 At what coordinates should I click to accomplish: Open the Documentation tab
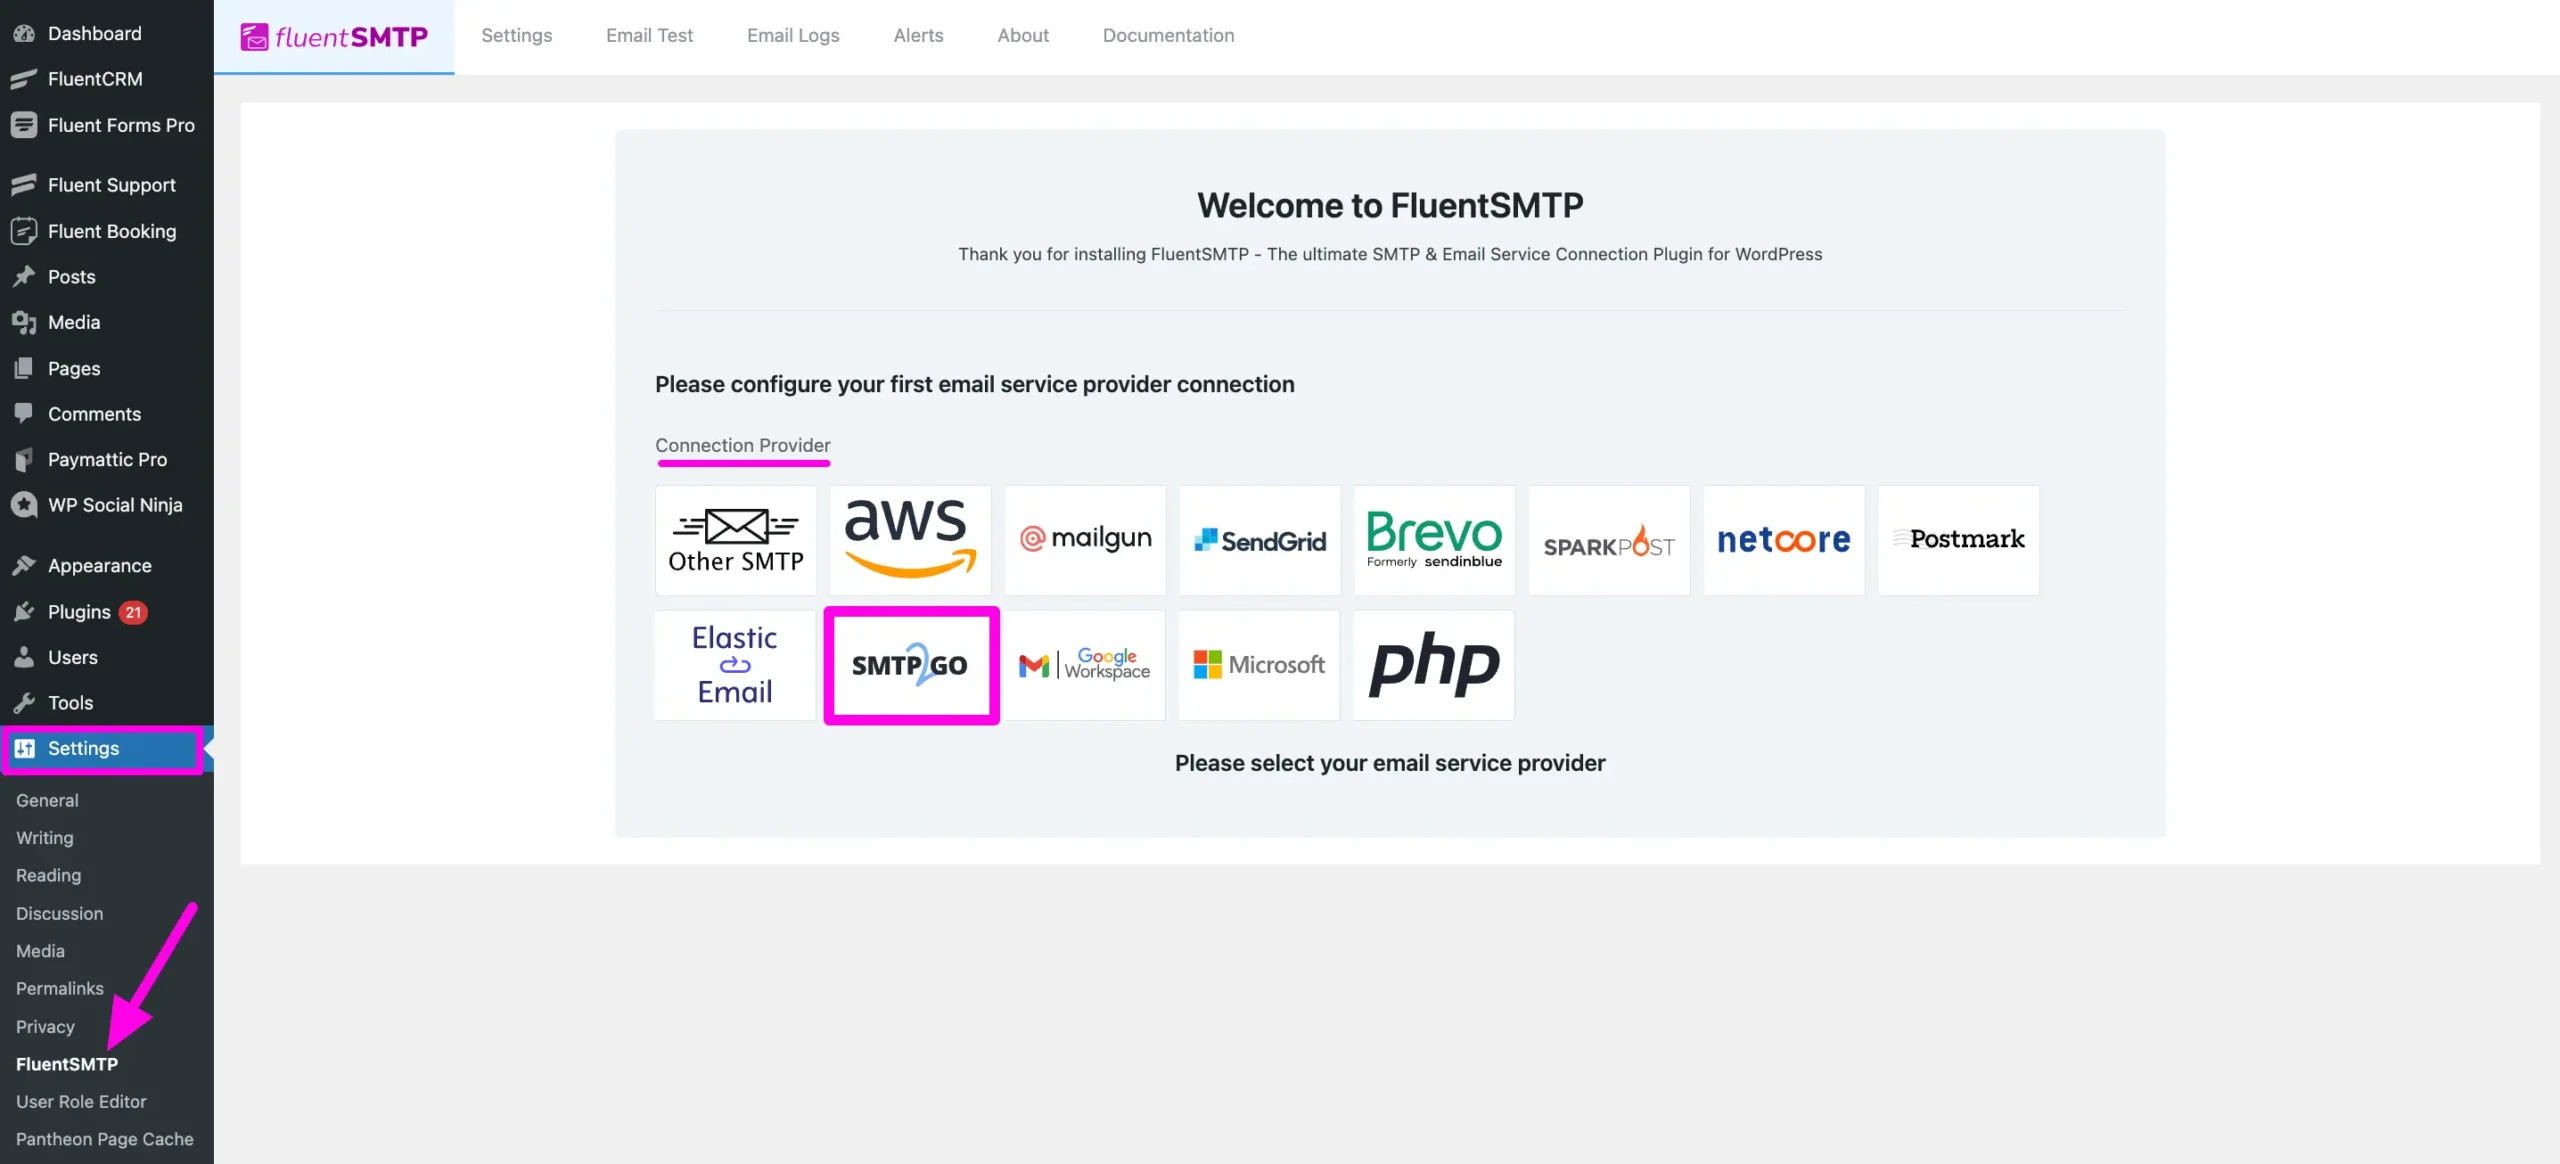[x=1168, y=36]
